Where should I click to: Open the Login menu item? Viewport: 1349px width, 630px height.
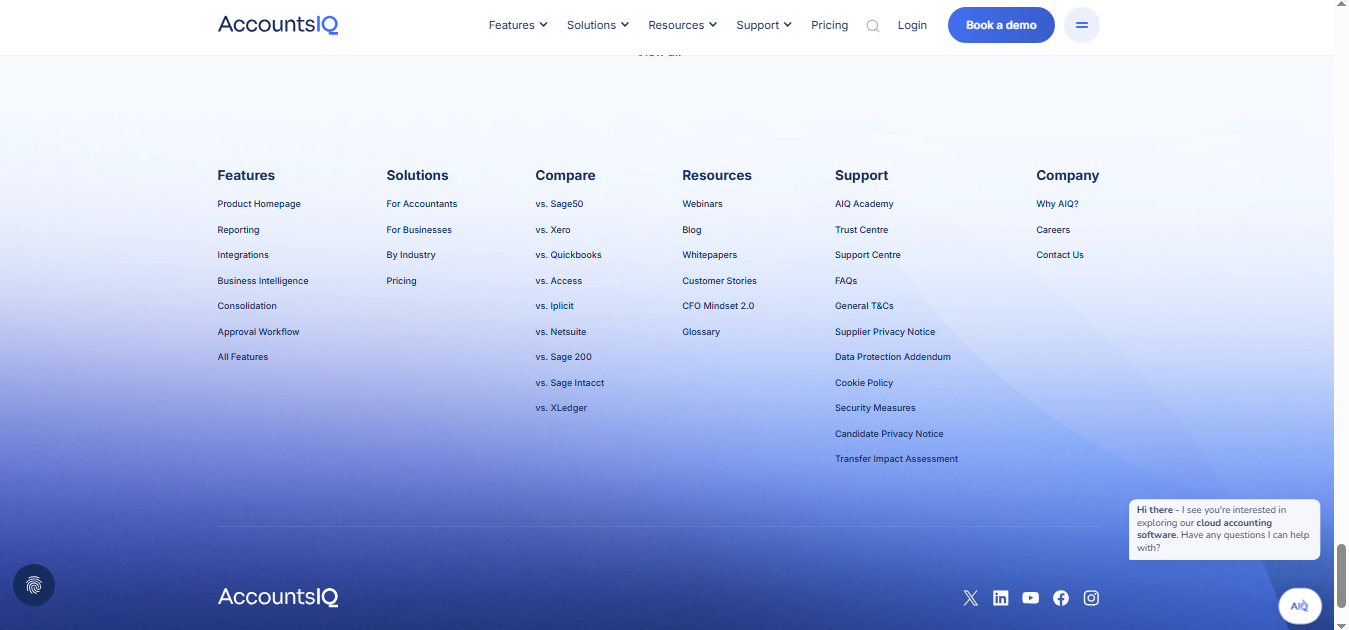(911, 25)
